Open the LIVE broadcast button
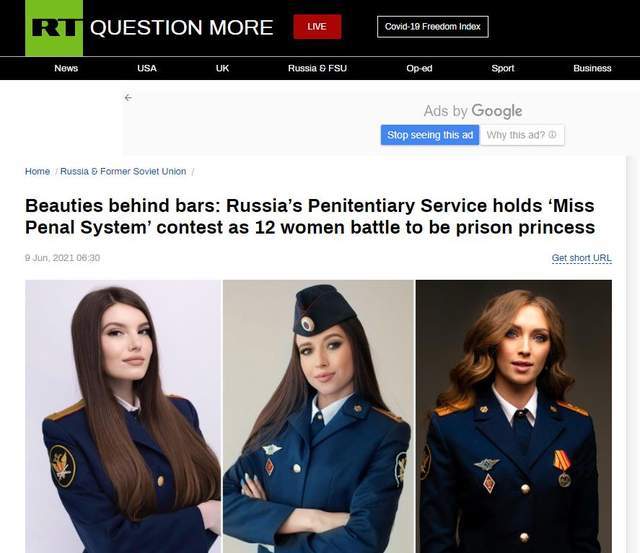This screenshot has height=553, width=640. pos(317,27)
